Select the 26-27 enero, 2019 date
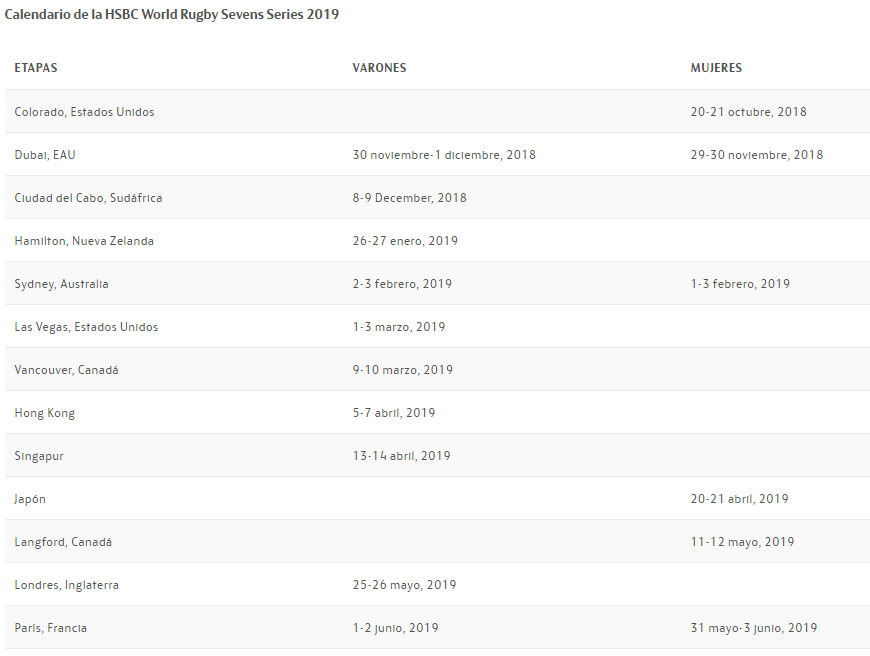Screen dimensions: 870x656 pyautogui.click(x=405, y=241)
